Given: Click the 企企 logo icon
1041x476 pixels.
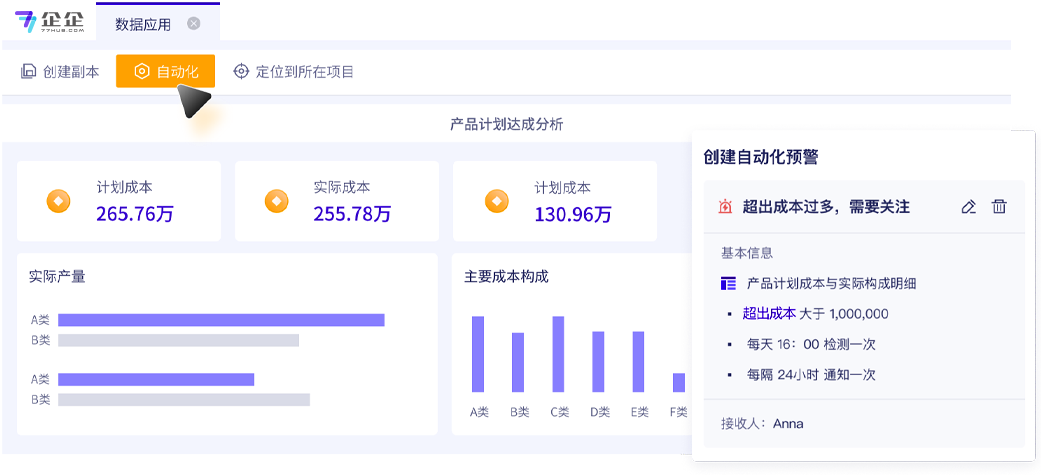Looking at the screenshot, I should (26, 21).
